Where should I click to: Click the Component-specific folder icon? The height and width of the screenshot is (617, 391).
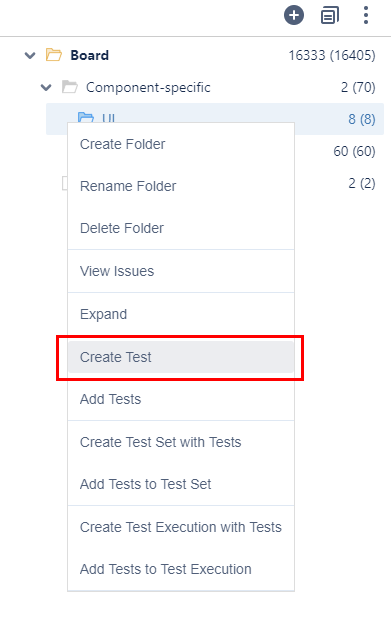coord(70,87)
